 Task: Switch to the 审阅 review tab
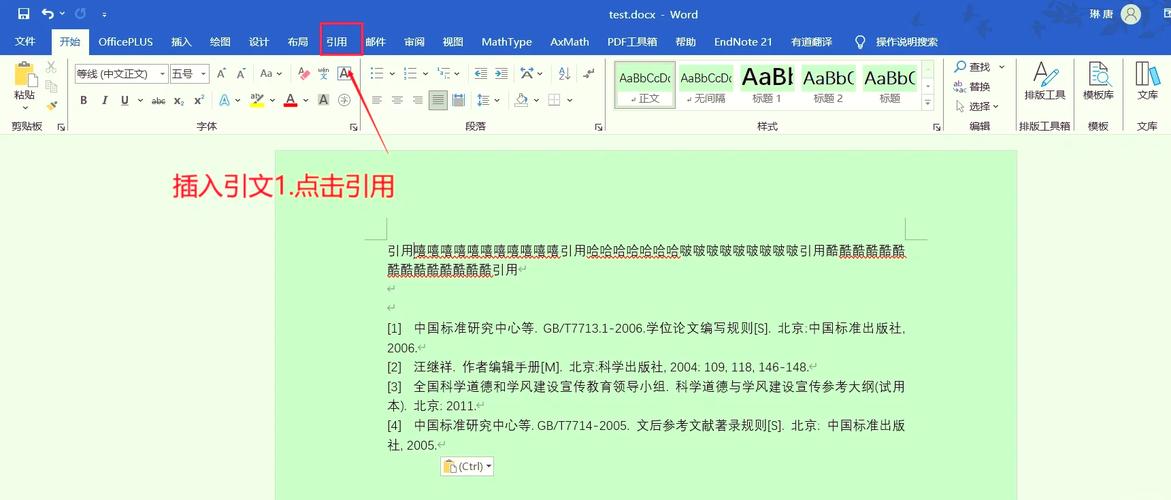tap(414, 42)
